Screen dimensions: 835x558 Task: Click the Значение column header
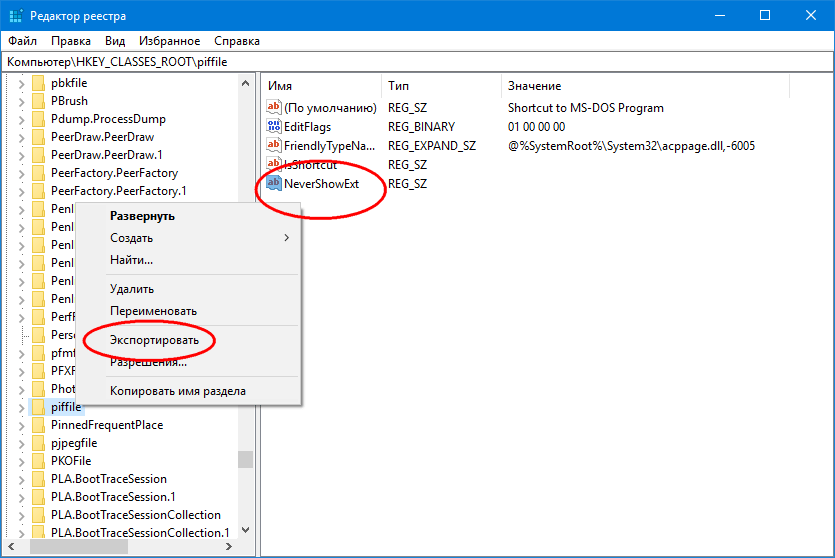click(x=535, y=86)
